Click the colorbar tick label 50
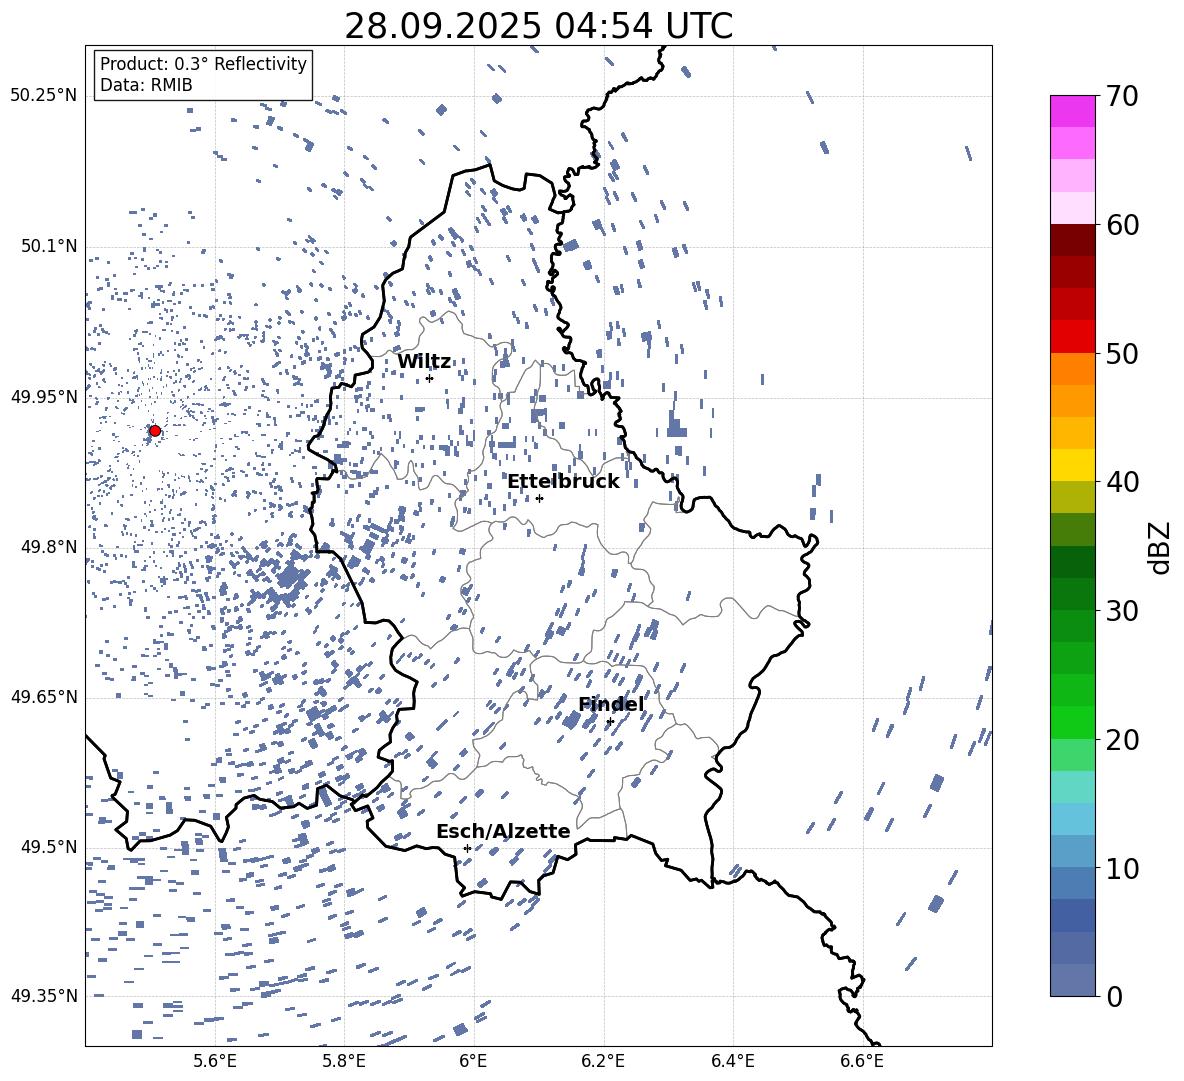1184x1081 pixels. [1122, 354]
